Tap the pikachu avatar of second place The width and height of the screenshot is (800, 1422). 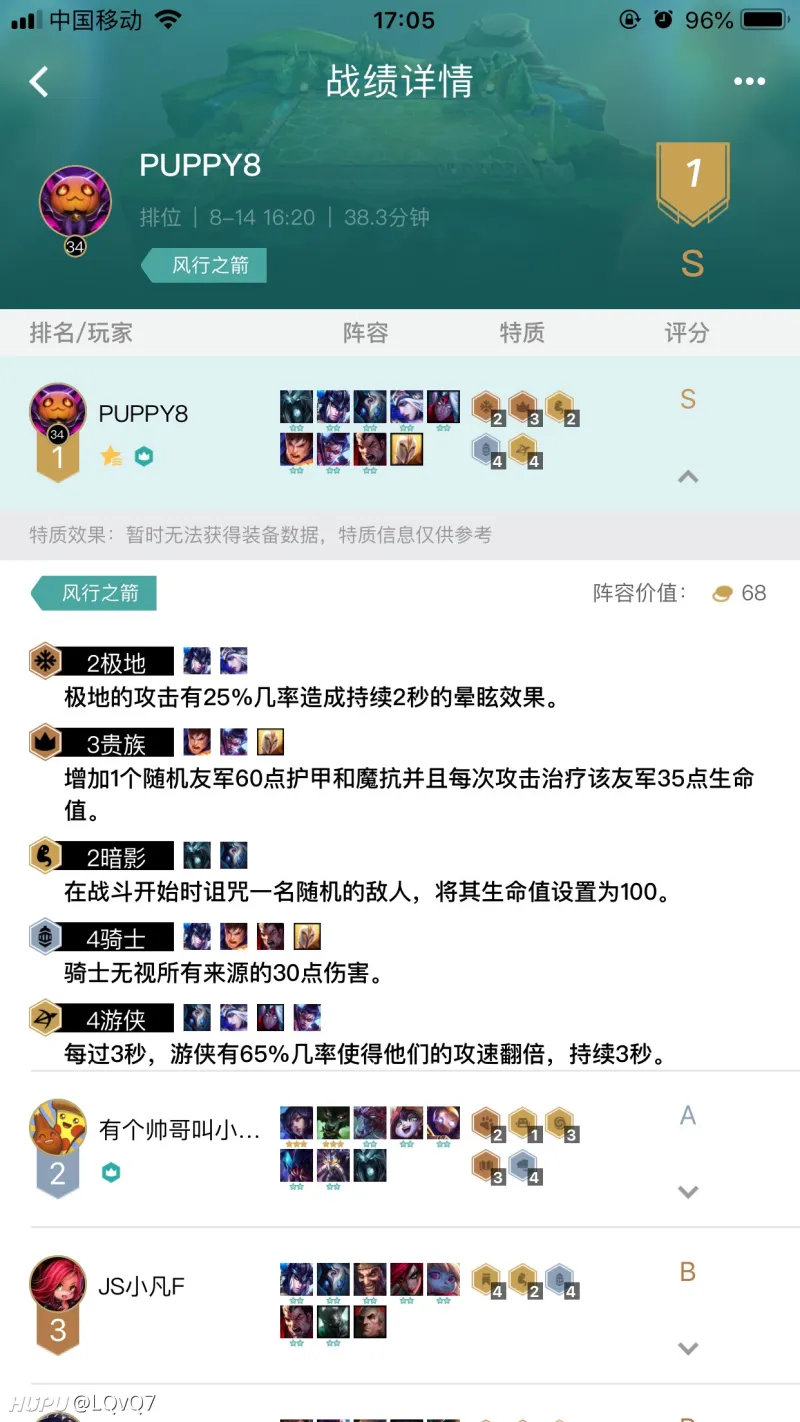tap(57, 1127)
